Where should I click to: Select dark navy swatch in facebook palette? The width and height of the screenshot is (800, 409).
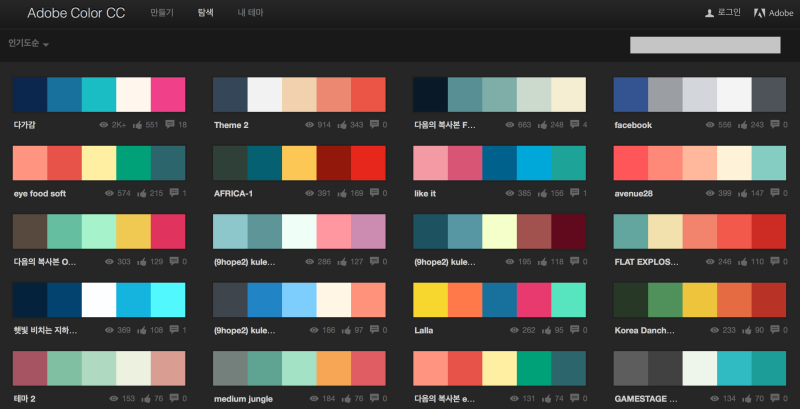(x=631, y=94)
